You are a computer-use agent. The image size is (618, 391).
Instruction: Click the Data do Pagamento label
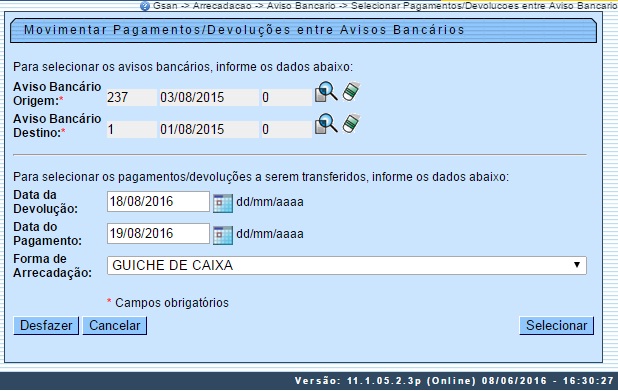click(x=47, y=234)
